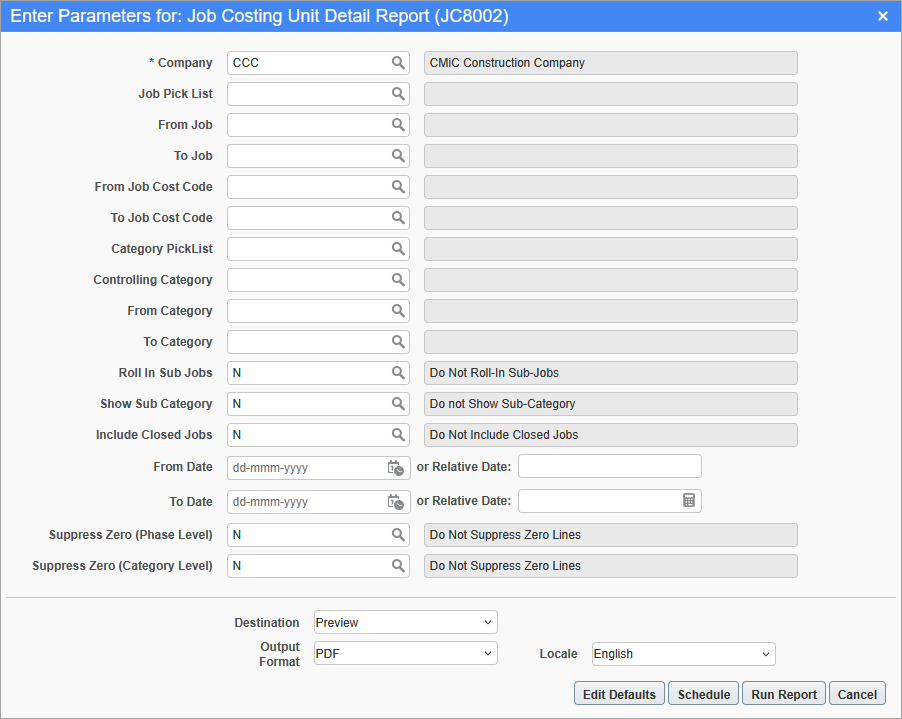This screenshot has height=719, width=902.
Task: Open the Schedule dialog
Action: [x=703, y=693]
